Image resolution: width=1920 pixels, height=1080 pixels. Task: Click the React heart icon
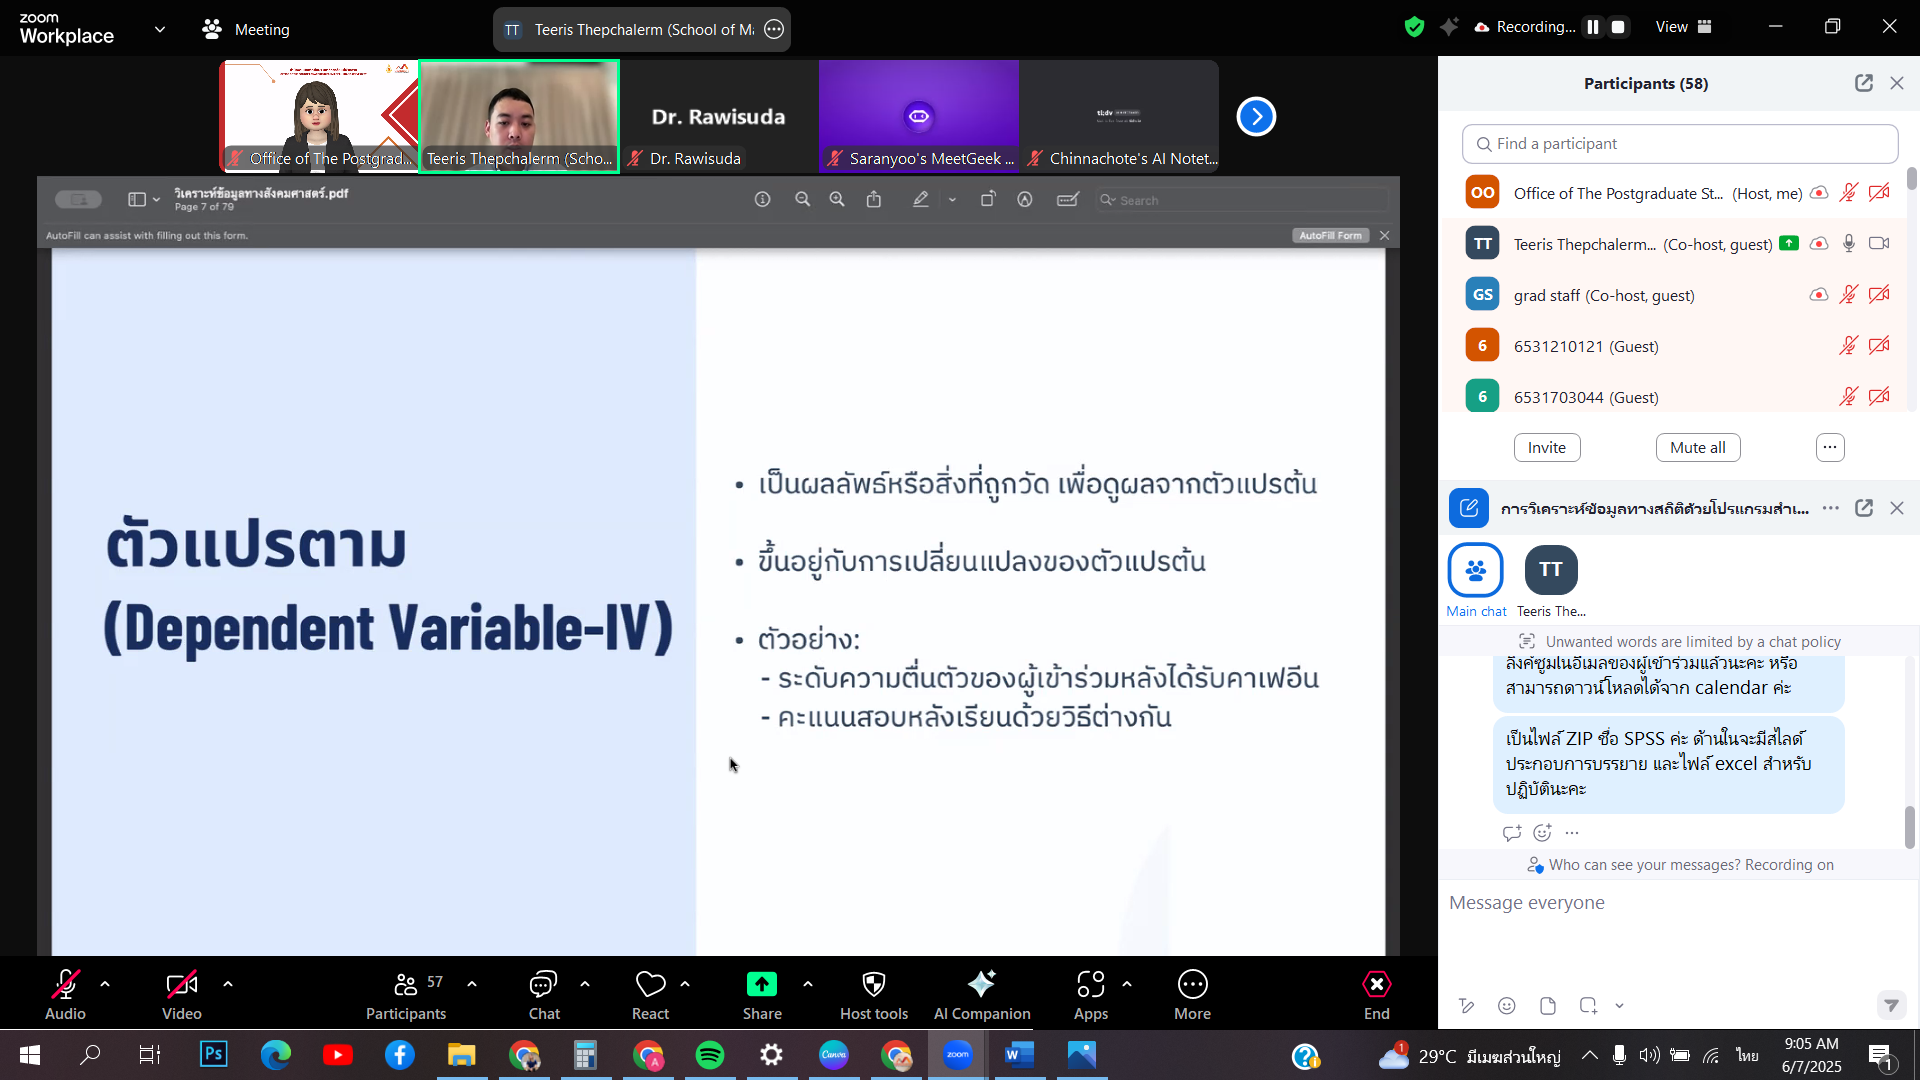click(x=650, y=985)
